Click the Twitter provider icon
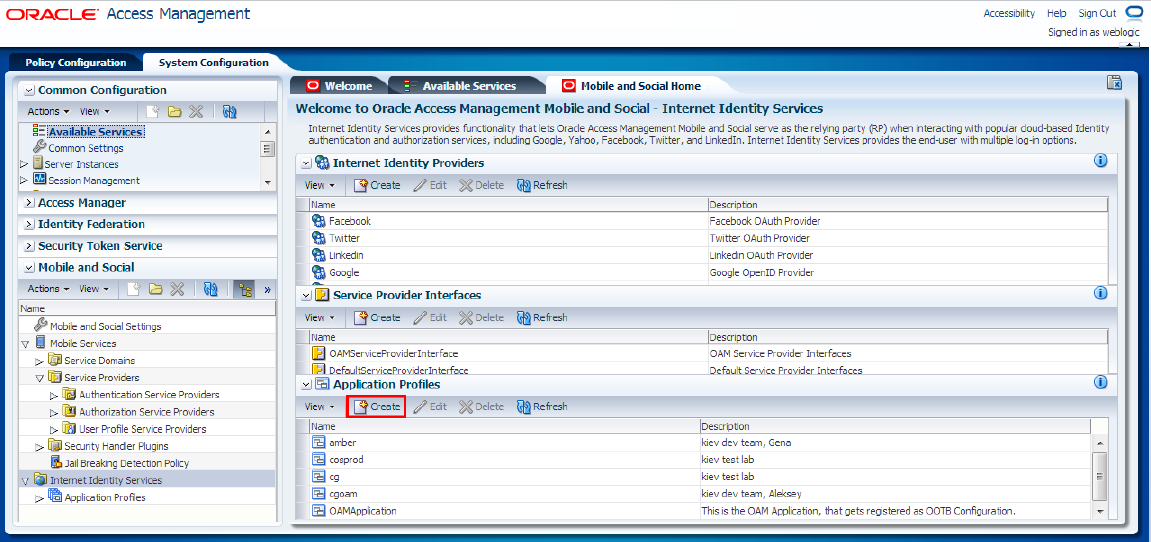Image resolution: width=1151 pixels, height=542 pixels. tap(319, 238)
